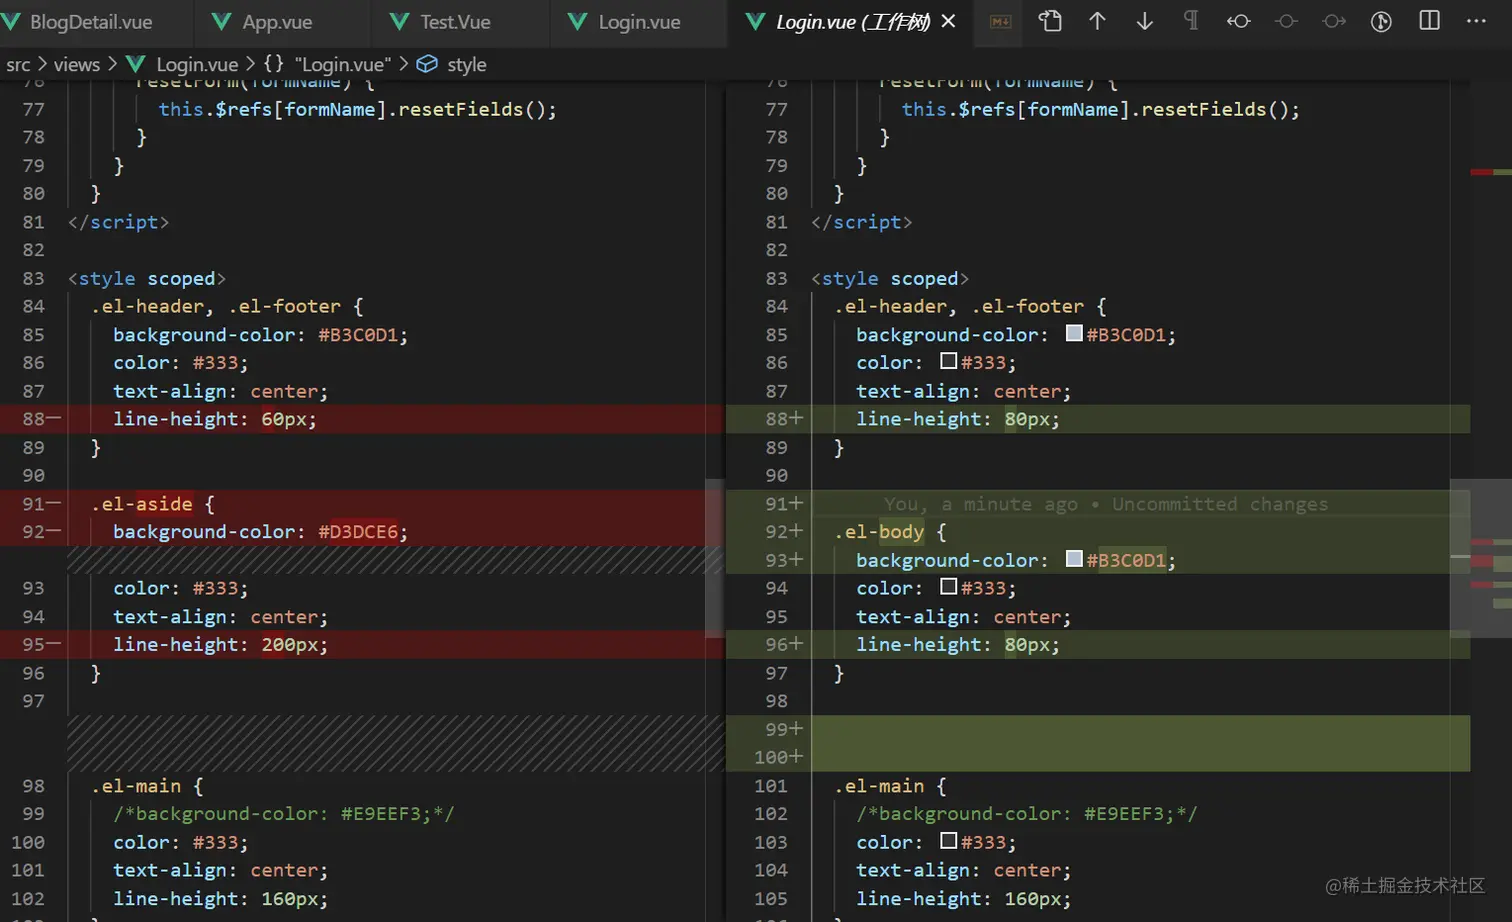Click the Open File icon in editor toolbar
Viewport: 1512px width, 922px height.
1050,21
